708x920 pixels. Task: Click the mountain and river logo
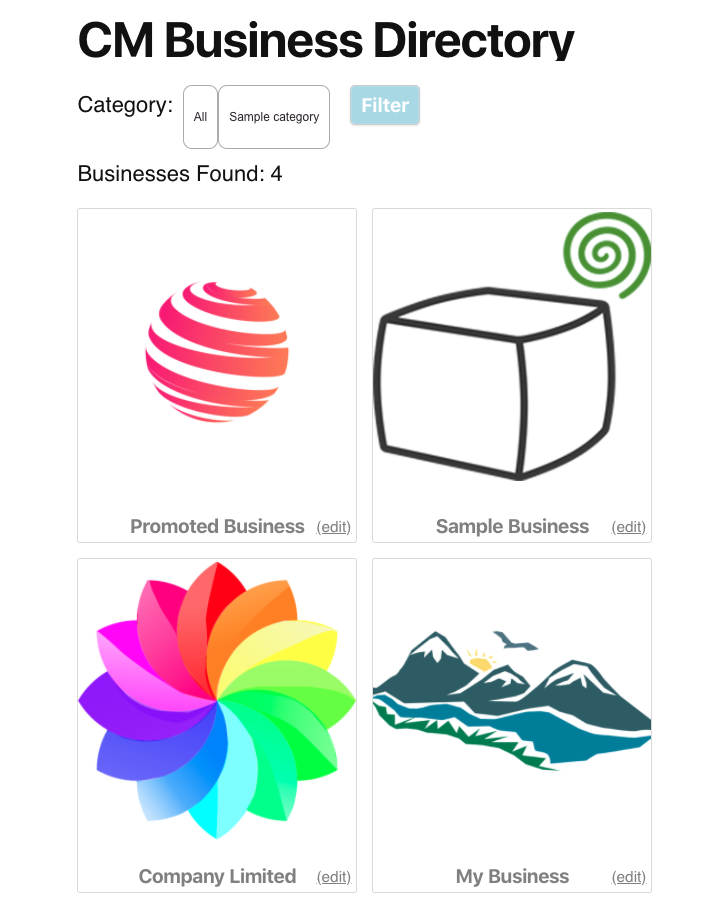click(512, 700)
